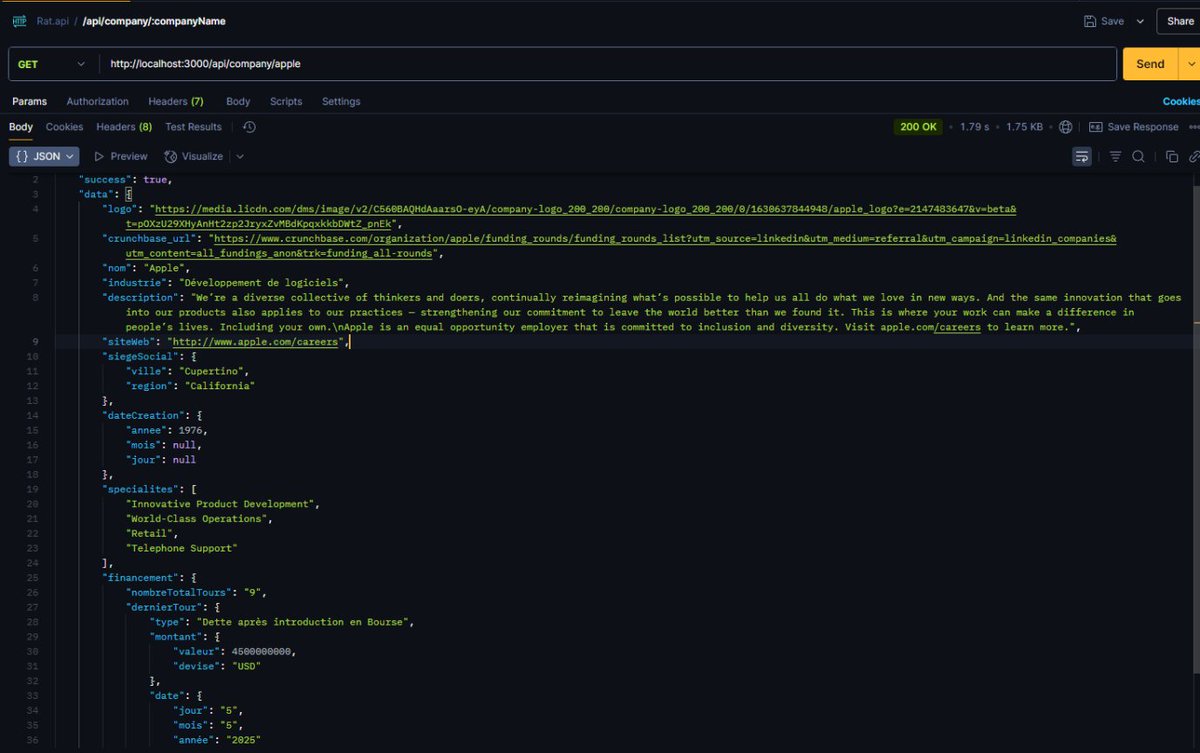
Task: Open the Authorization tab
Action: pyautogui.click(x=97, y=101)
